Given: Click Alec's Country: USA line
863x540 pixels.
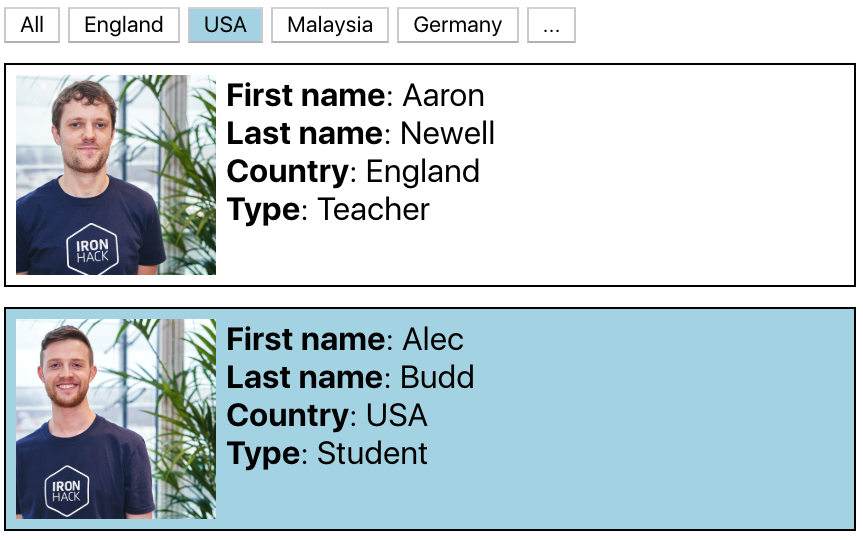Looking at the screenshot, I should (x=327, y=416).
